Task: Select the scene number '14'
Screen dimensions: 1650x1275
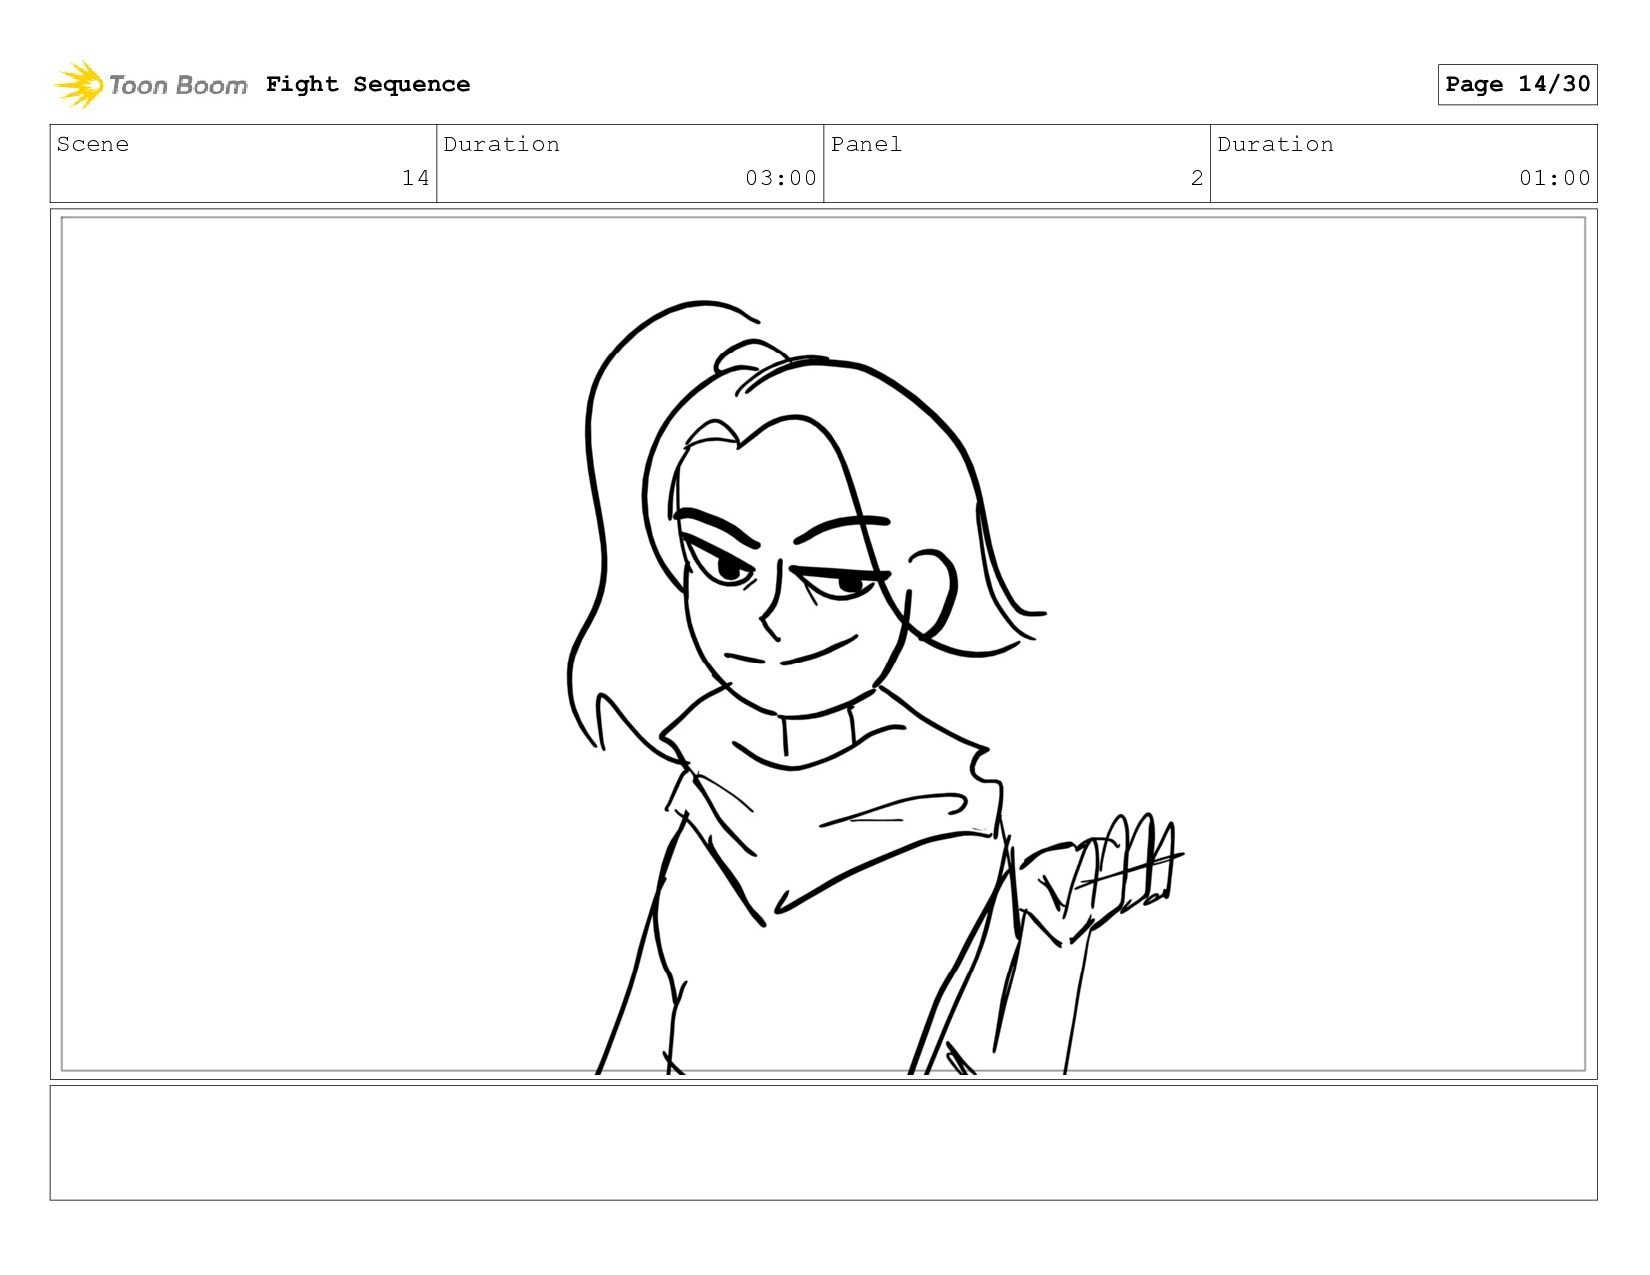Action: (415, 178)
